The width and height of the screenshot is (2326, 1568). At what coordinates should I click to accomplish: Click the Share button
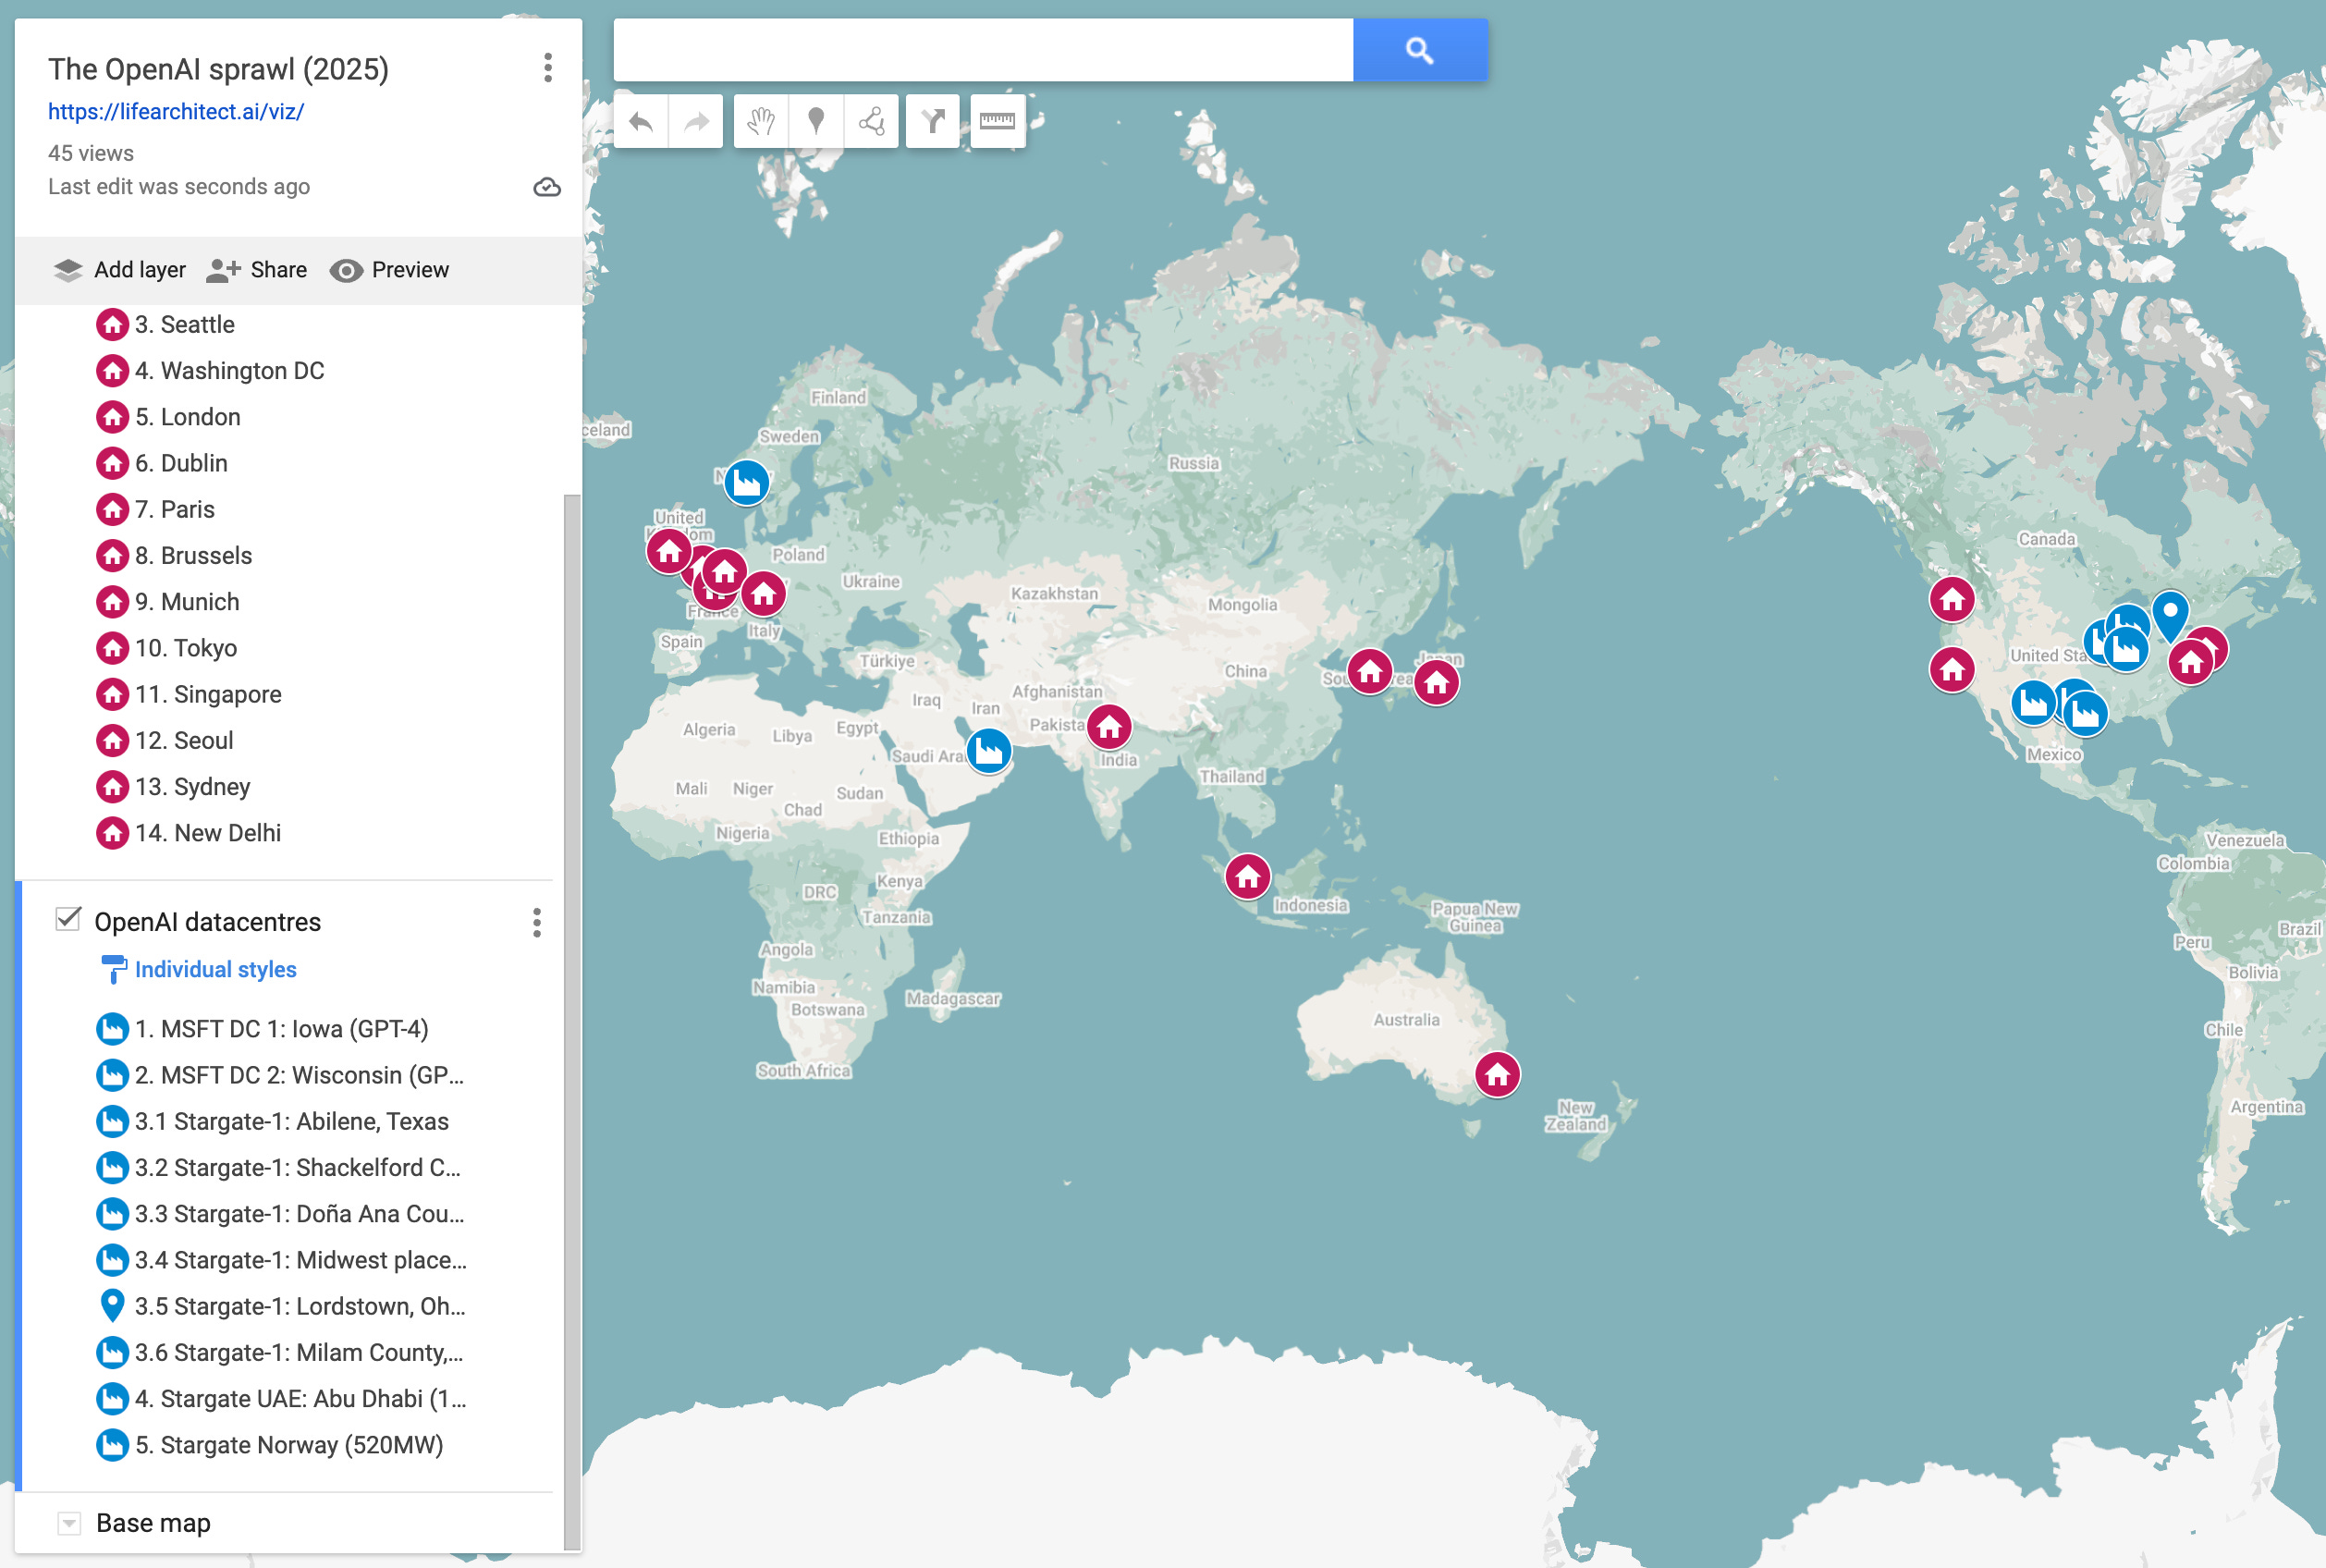(x=257, y=270)
